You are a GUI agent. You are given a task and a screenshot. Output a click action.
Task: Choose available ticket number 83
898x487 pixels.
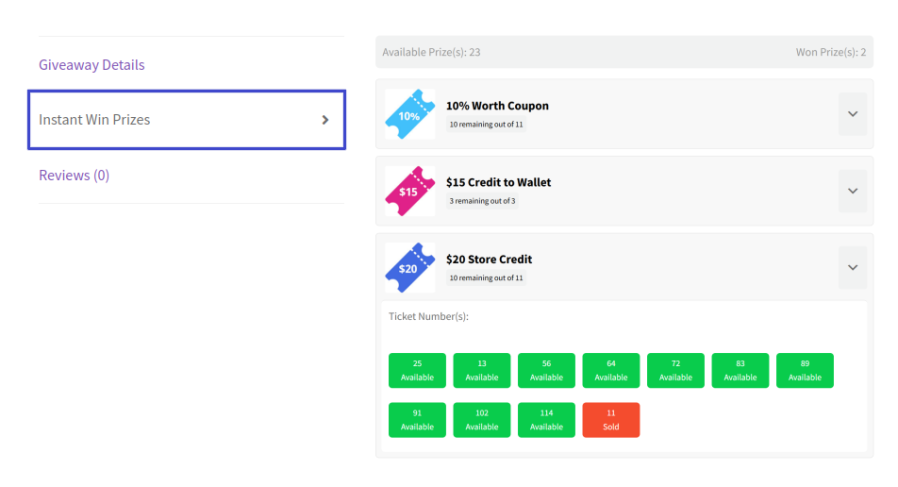coord(740,370)
